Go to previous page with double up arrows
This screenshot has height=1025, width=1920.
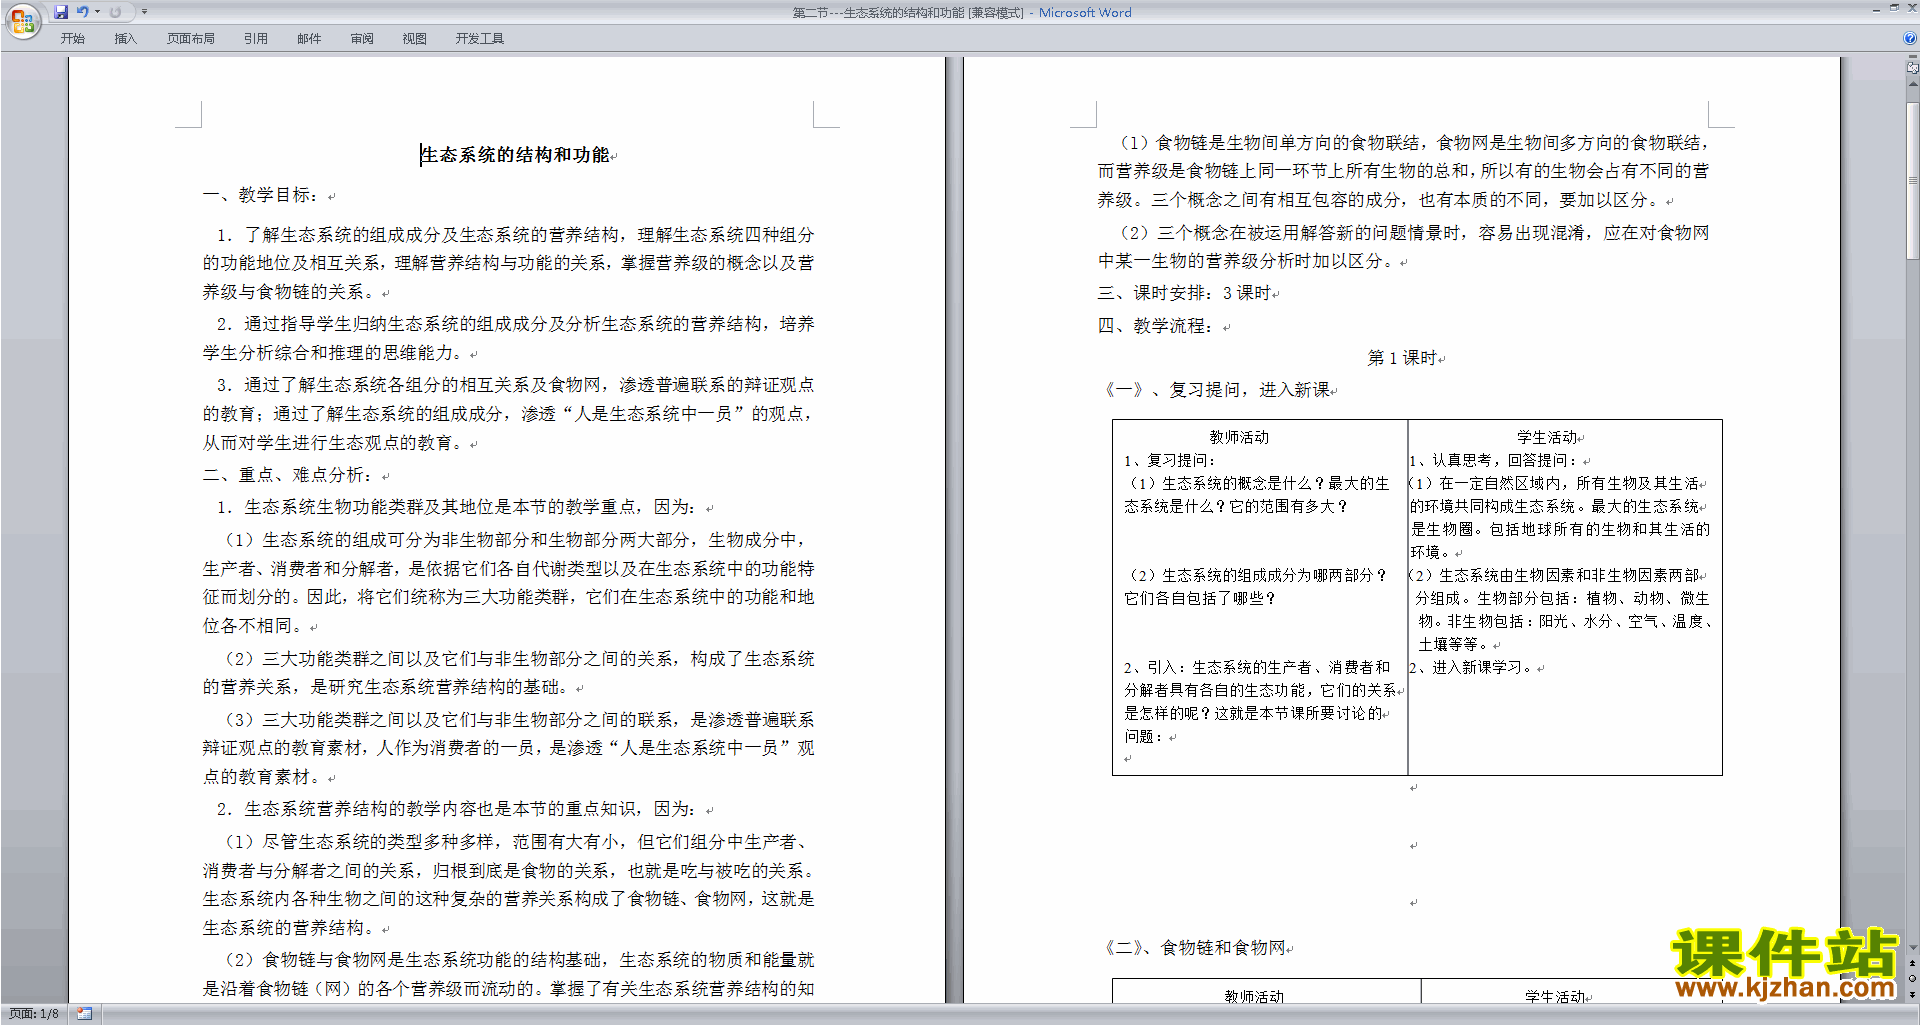tap(1912, 964)
